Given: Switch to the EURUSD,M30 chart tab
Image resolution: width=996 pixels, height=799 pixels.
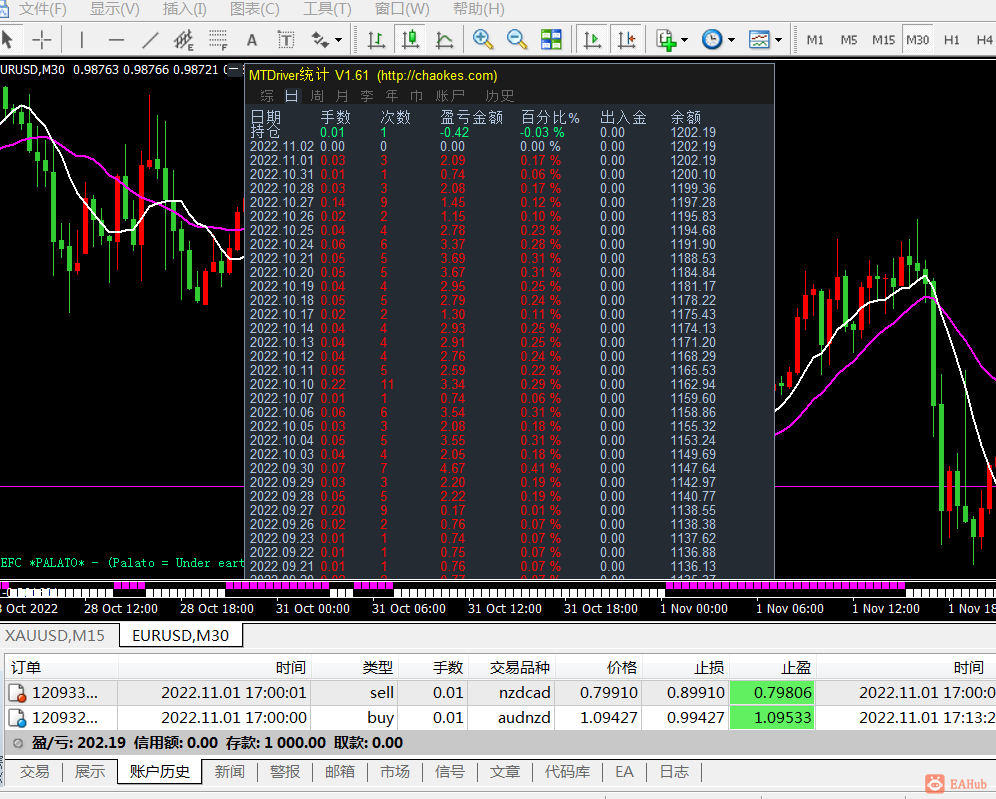Looking at the screenshot, I should coord(180,635).
